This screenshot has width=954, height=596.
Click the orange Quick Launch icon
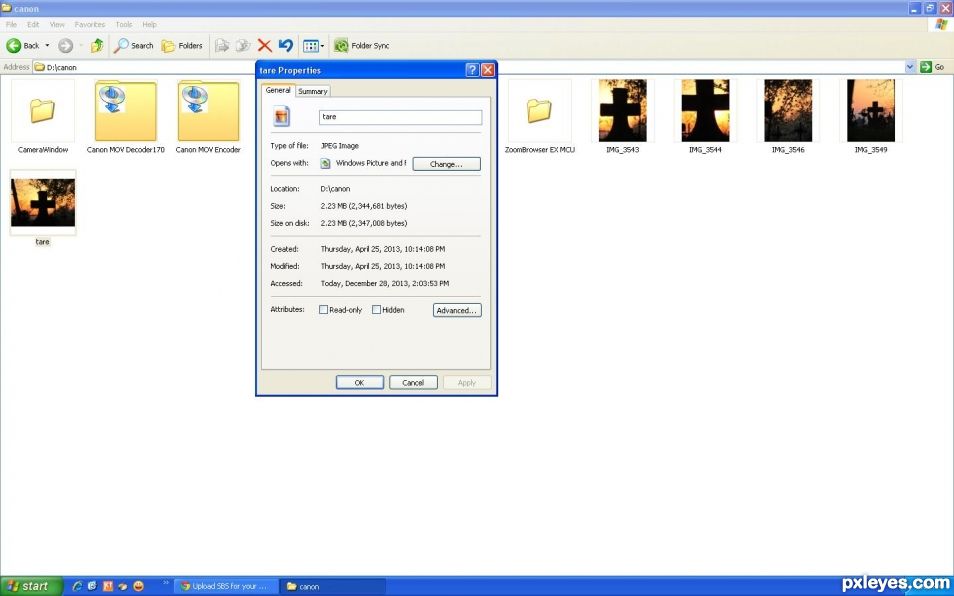click(x=108, y=586)
